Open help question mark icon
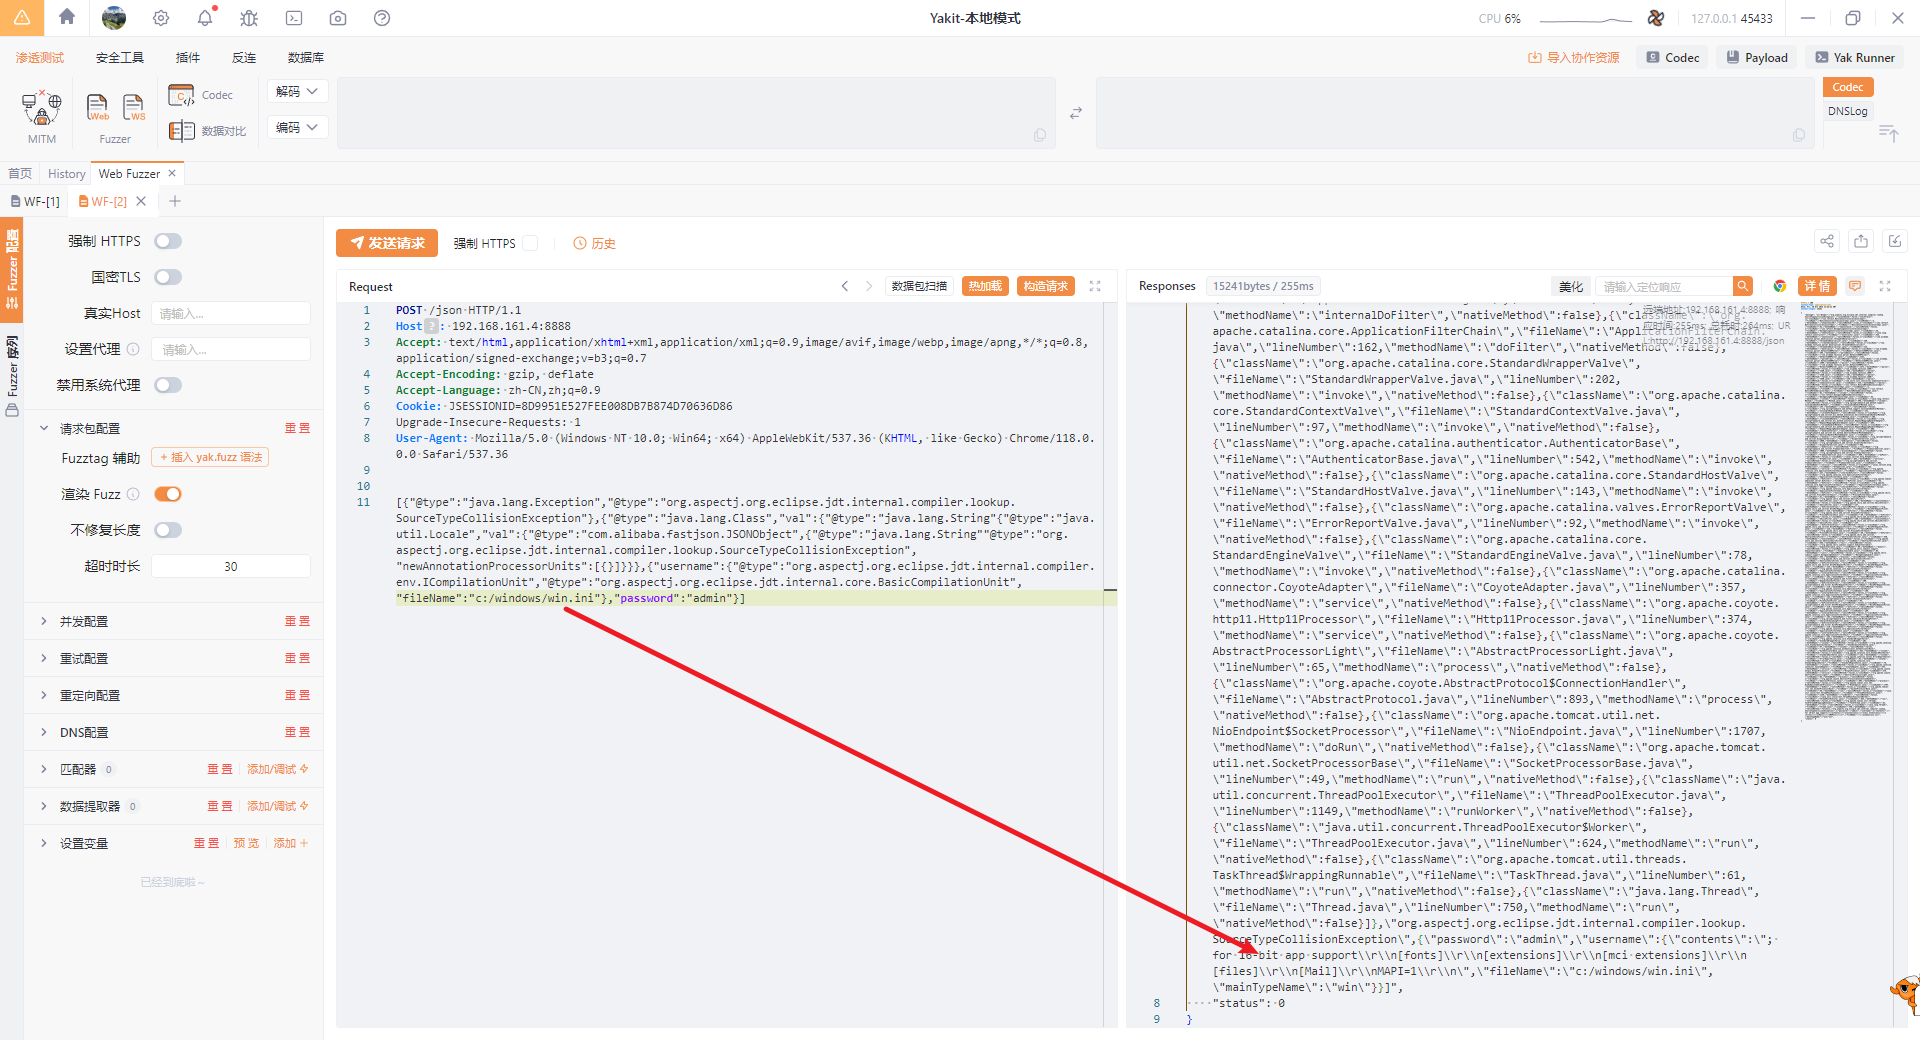The height and width of the screenshot is (1040, 1920). click(x=382, y=18)
